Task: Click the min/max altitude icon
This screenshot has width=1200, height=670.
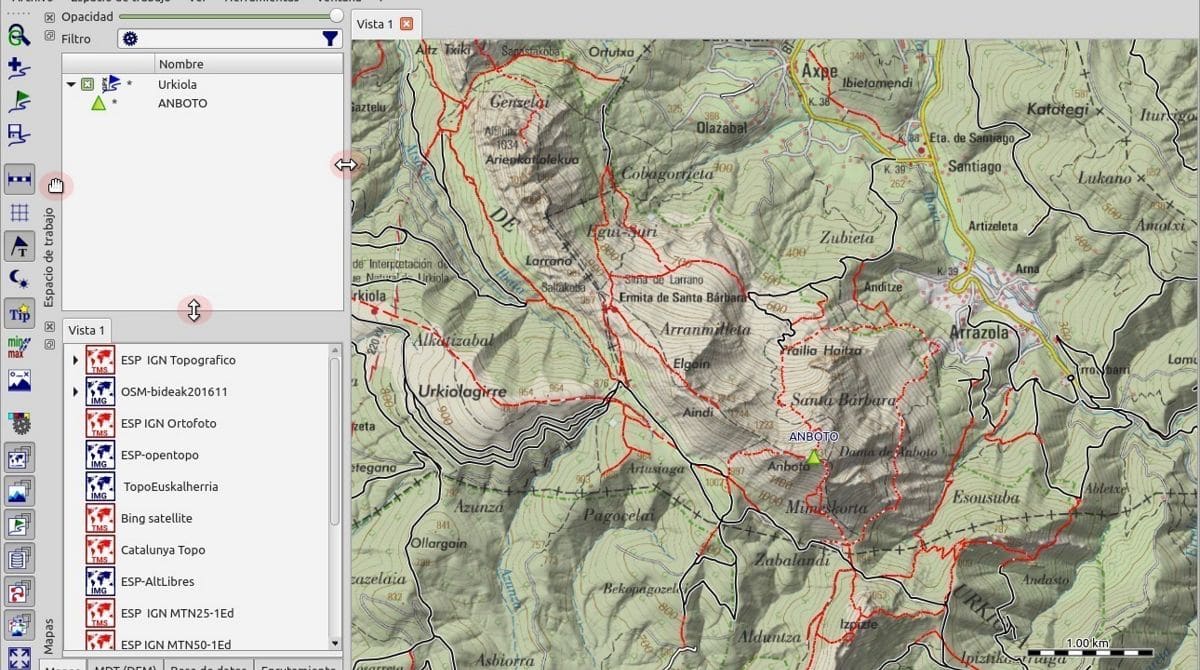Action: click(x=20, y=345)
